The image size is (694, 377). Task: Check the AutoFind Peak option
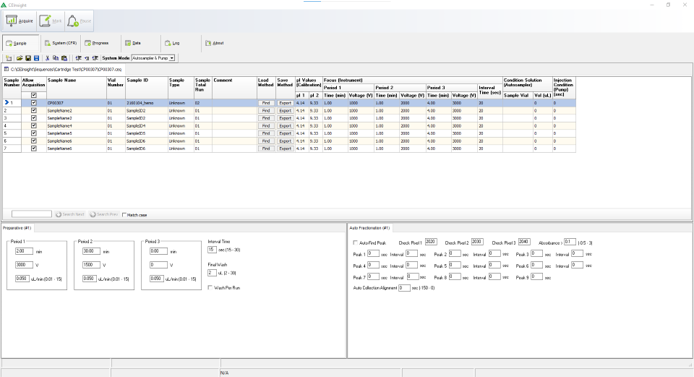pyautogui.click(x=355, y=243)
